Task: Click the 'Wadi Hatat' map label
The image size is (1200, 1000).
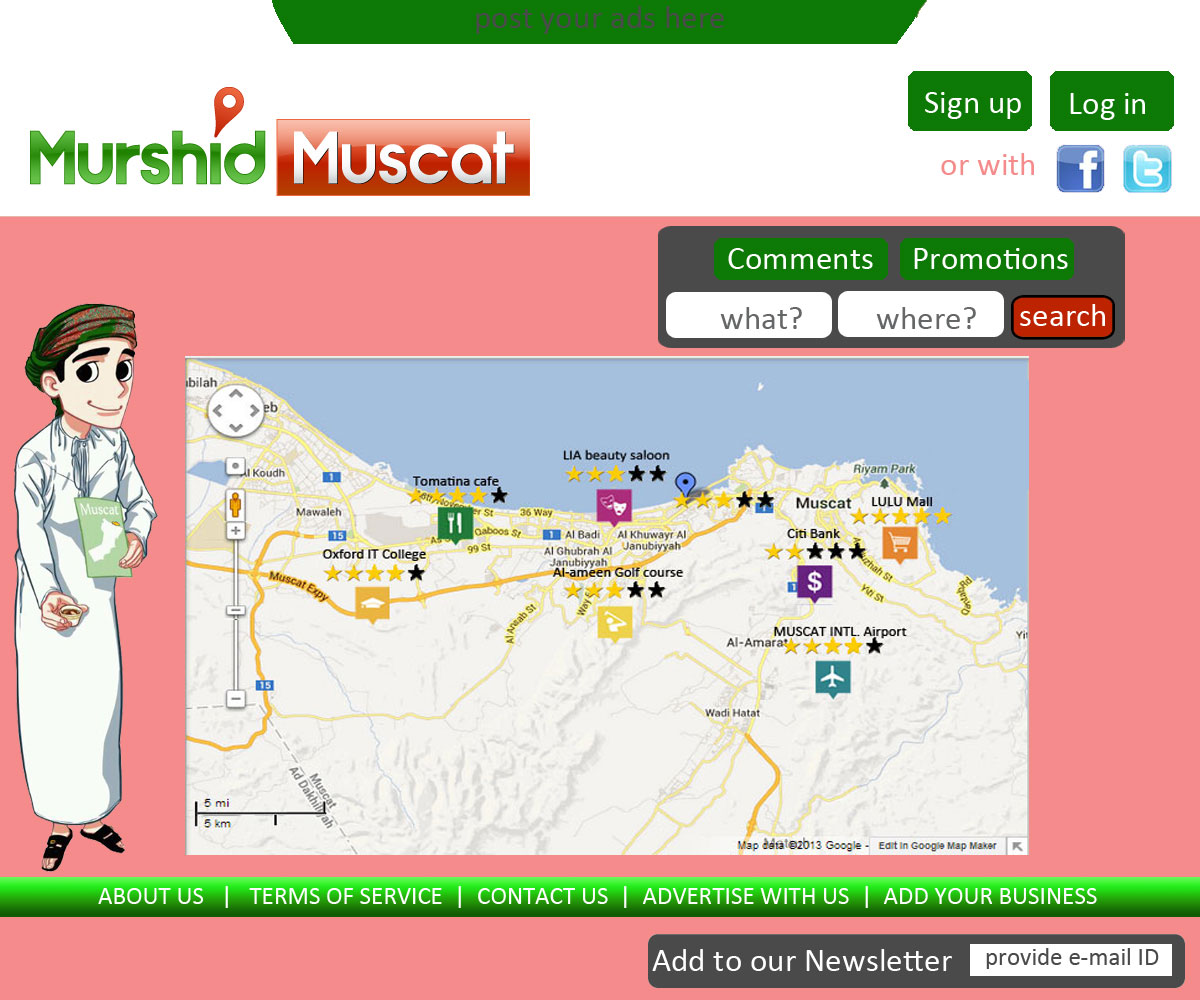Action: [733, 713]
